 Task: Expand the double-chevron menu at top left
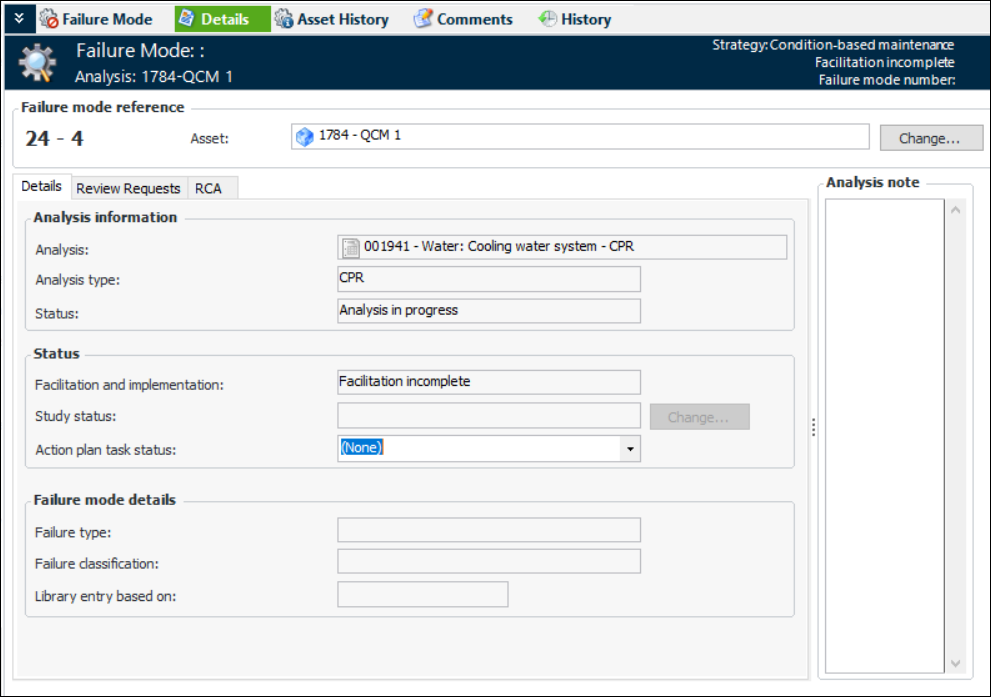(18, 18)
